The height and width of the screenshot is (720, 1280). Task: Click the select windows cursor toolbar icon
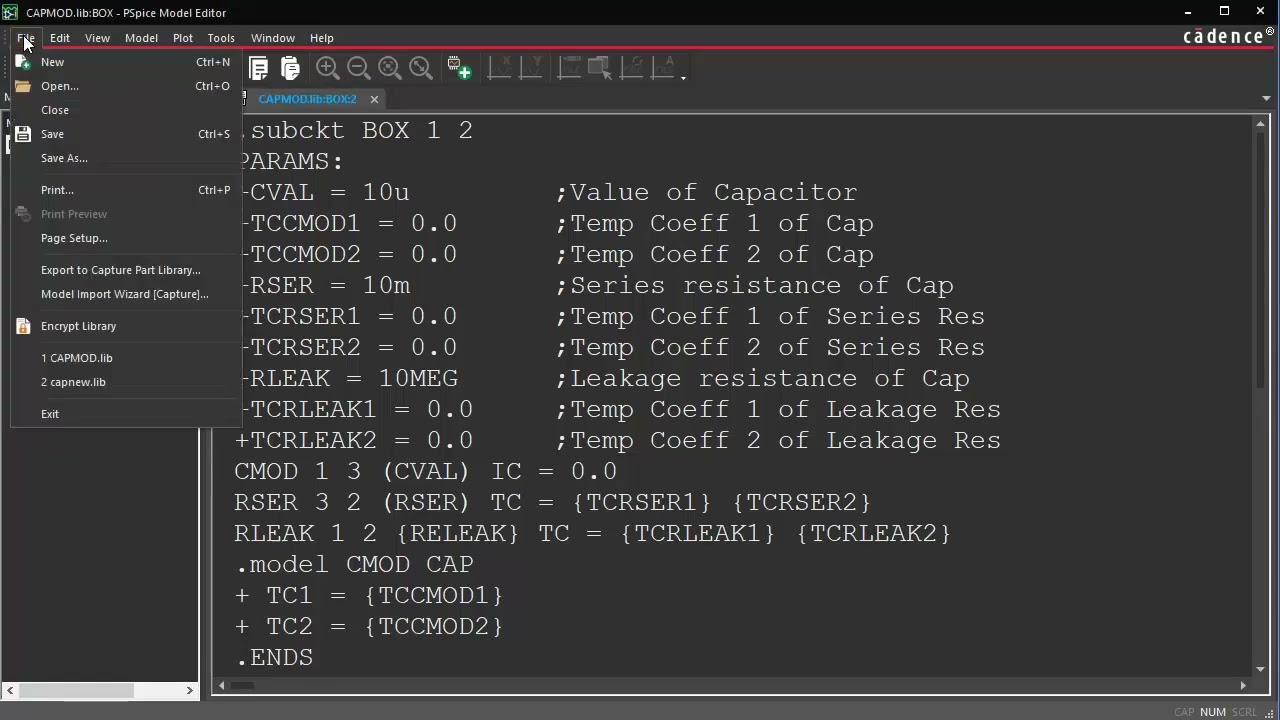[x=600, y=68]
